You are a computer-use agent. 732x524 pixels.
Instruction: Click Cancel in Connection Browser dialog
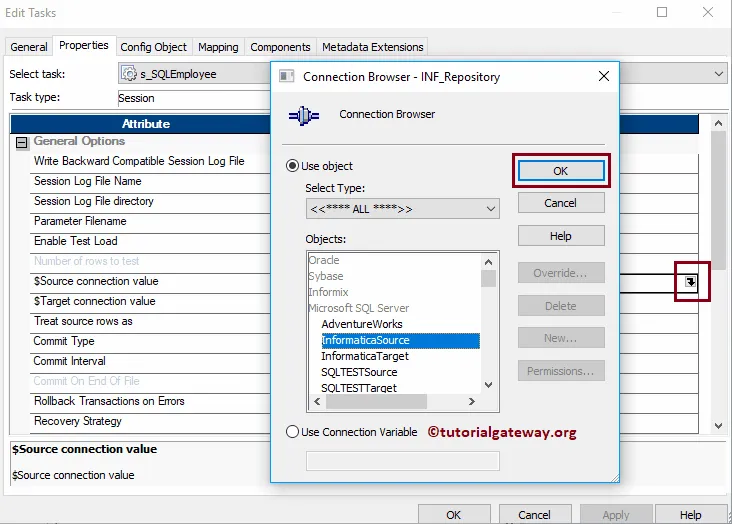[x=561, y=203]
